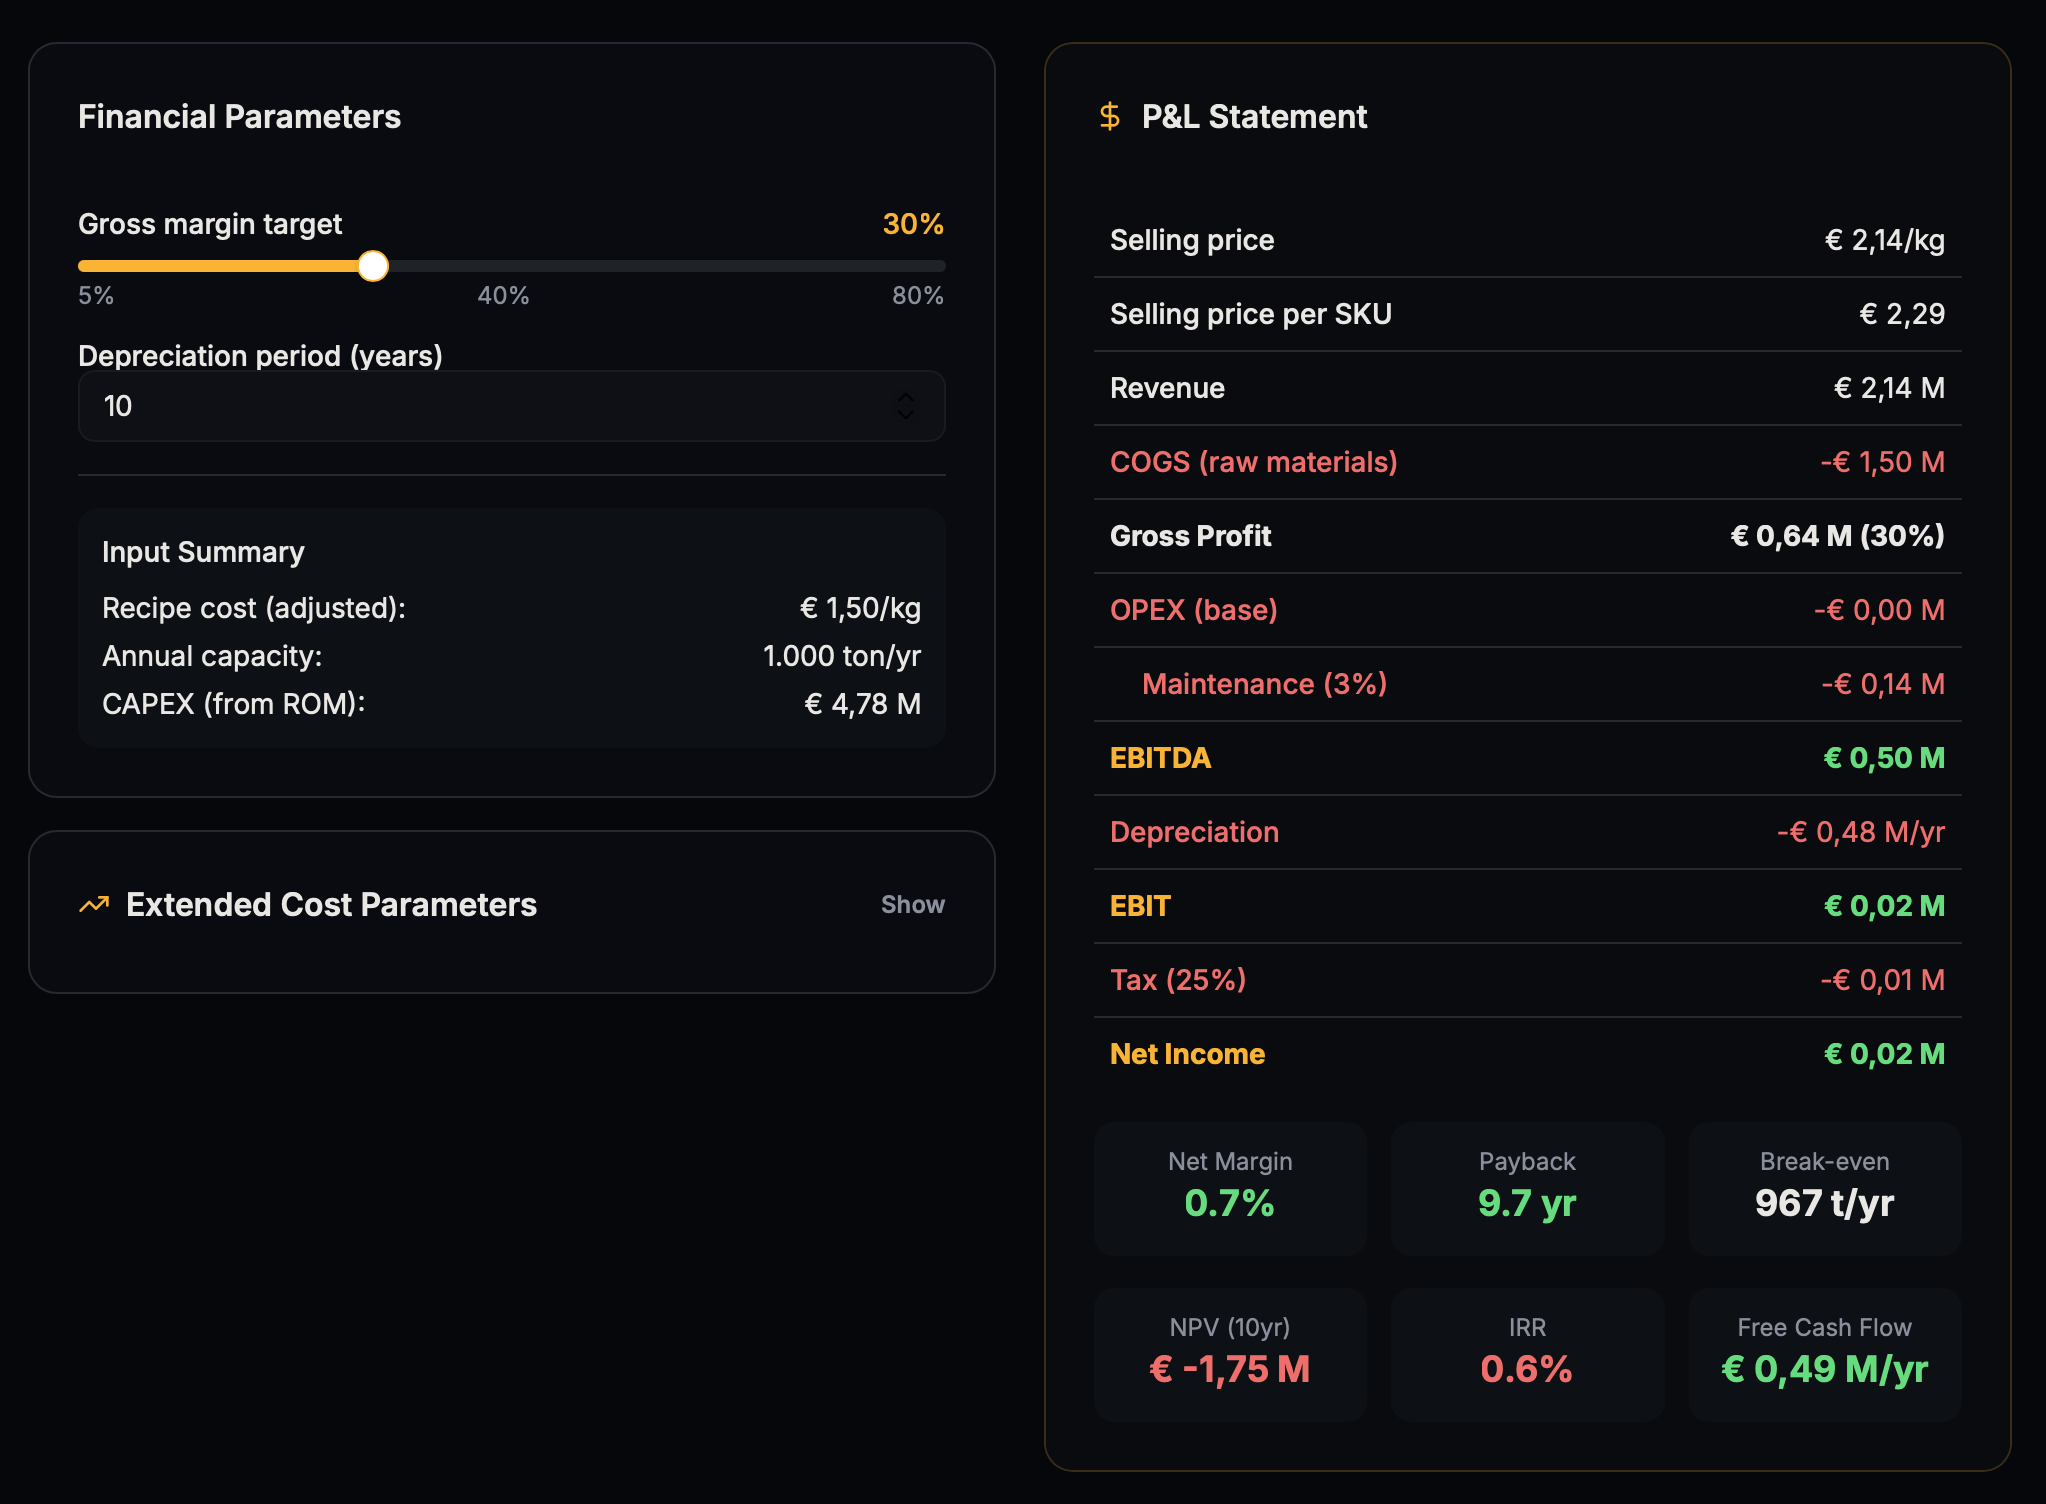This screenshot has width=2046, height=1504.
Task: Click the 40% label under the slider
Action: [503, 296]
